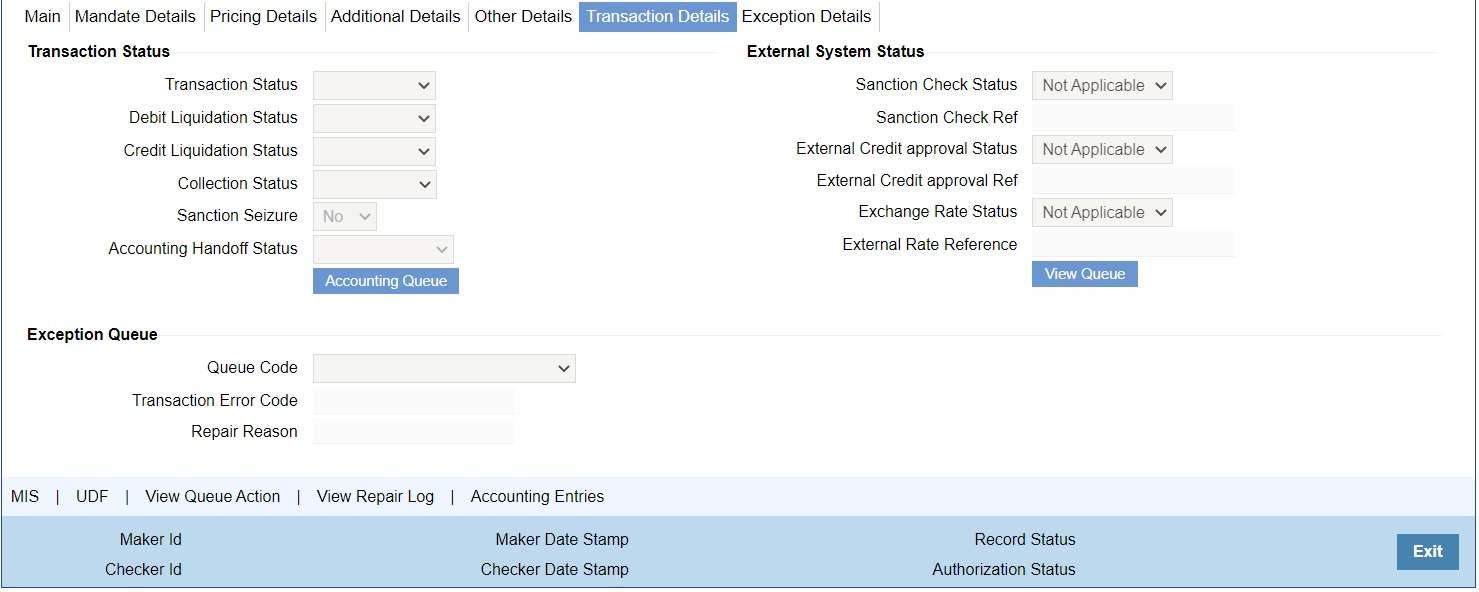Screen dimensions: 1479x592
Task: Open Exchange Rate Status dropdown
Action: click(x=1102, y=212)
